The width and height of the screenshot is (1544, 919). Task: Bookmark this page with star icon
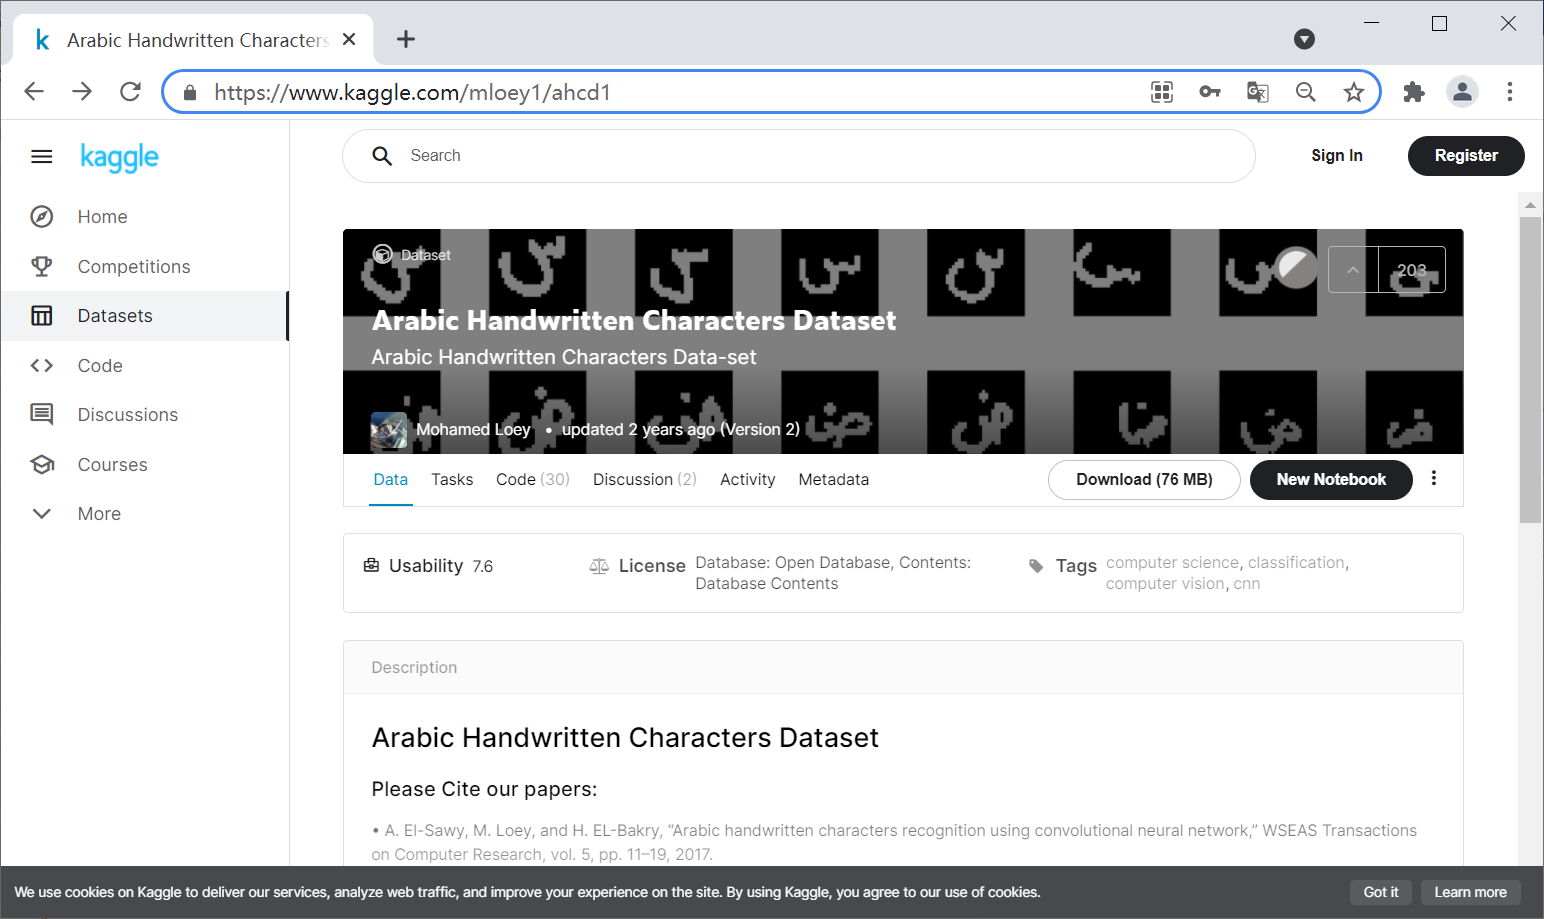pos(1354,92)
